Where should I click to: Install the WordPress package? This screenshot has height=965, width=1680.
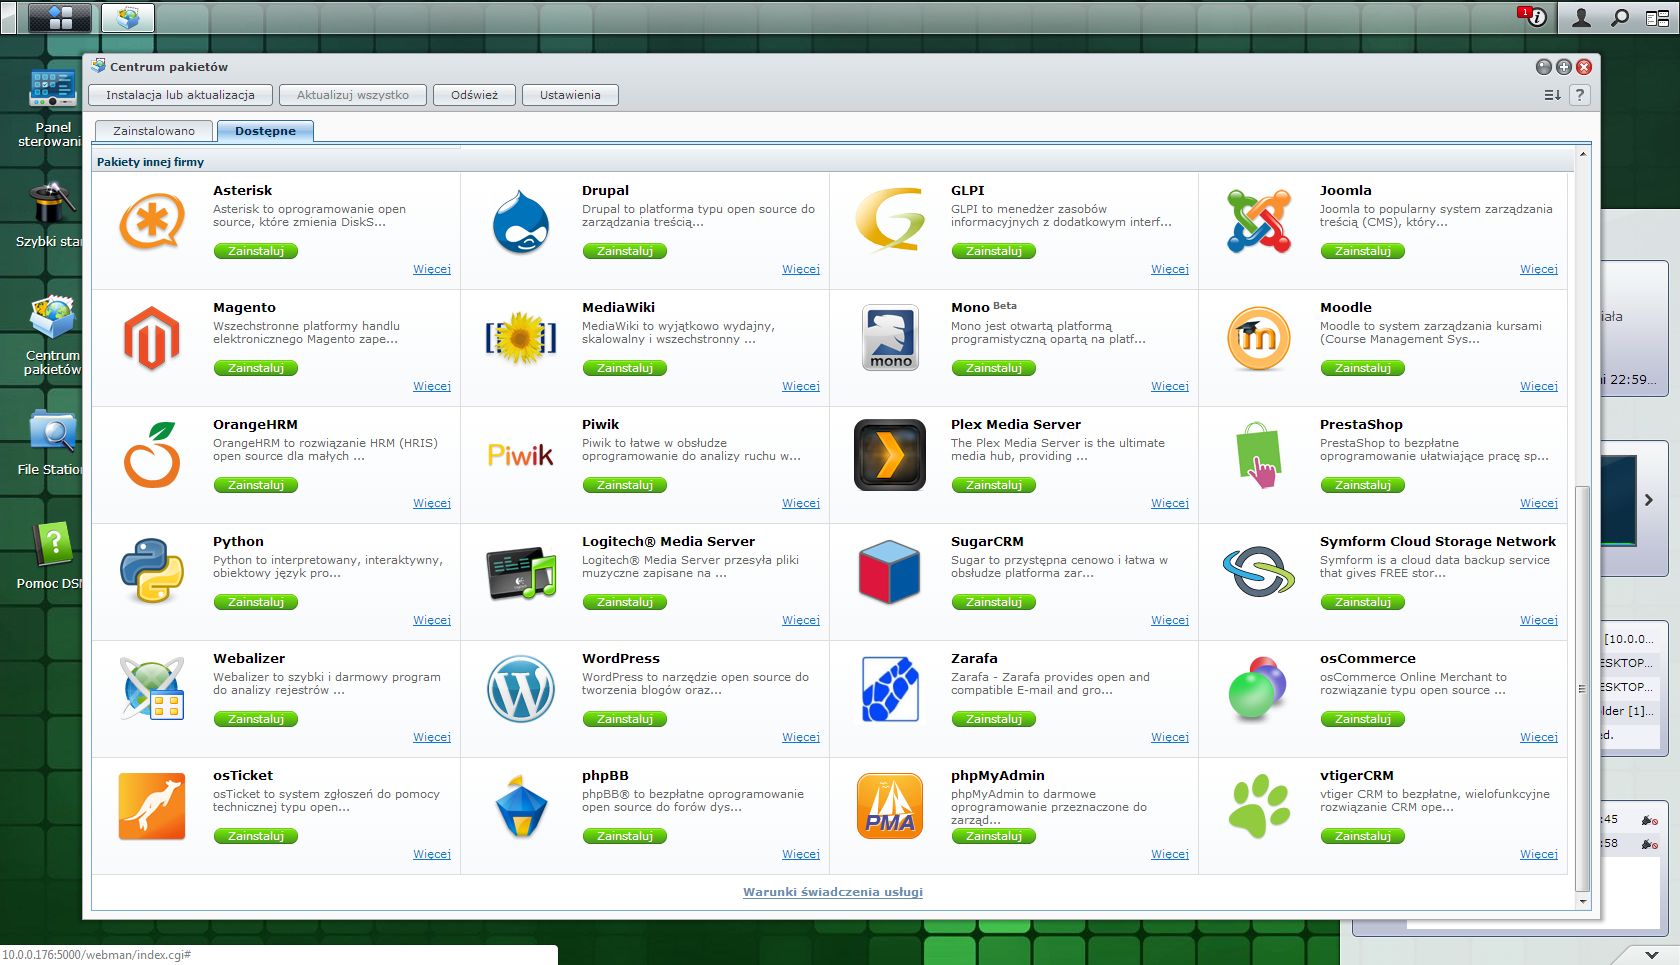tap(625, 719)
